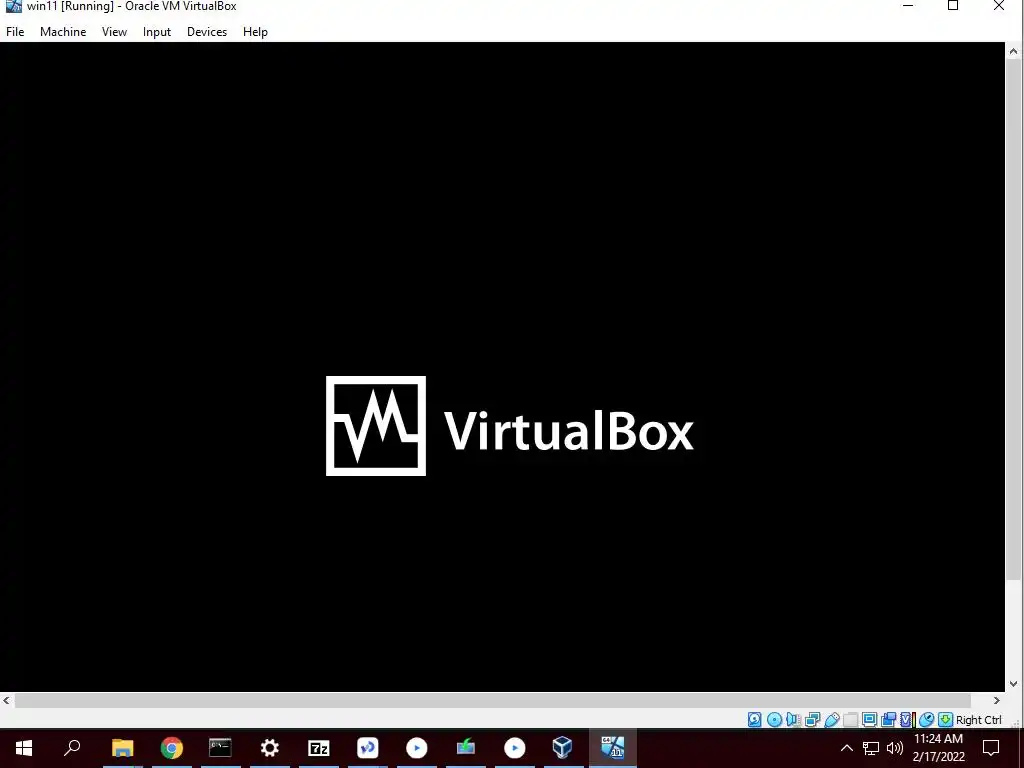
Task: Click the mouse integration status icon
Action: pos(926,720)
